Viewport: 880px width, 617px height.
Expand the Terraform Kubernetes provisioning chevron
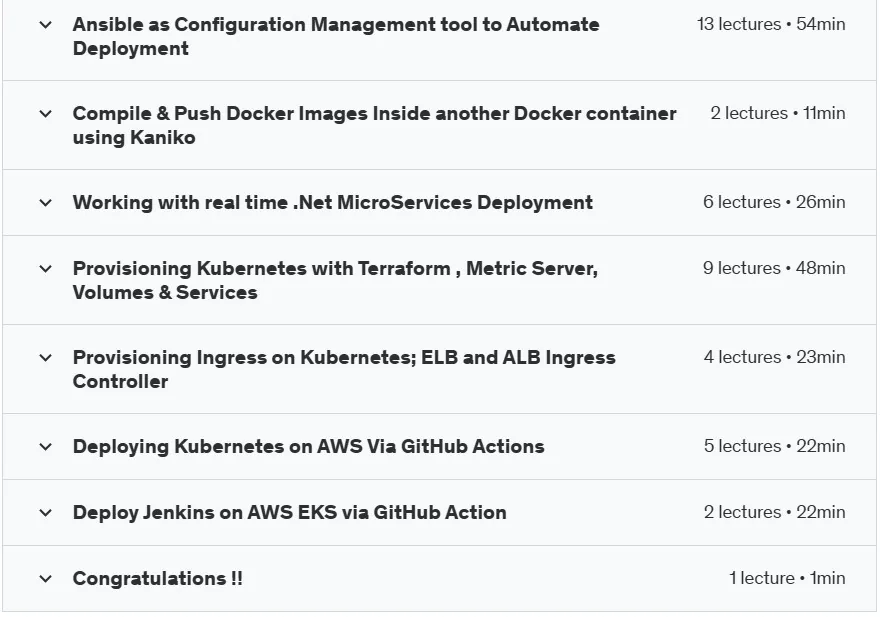pyautogui.click(x=45, y=269)
